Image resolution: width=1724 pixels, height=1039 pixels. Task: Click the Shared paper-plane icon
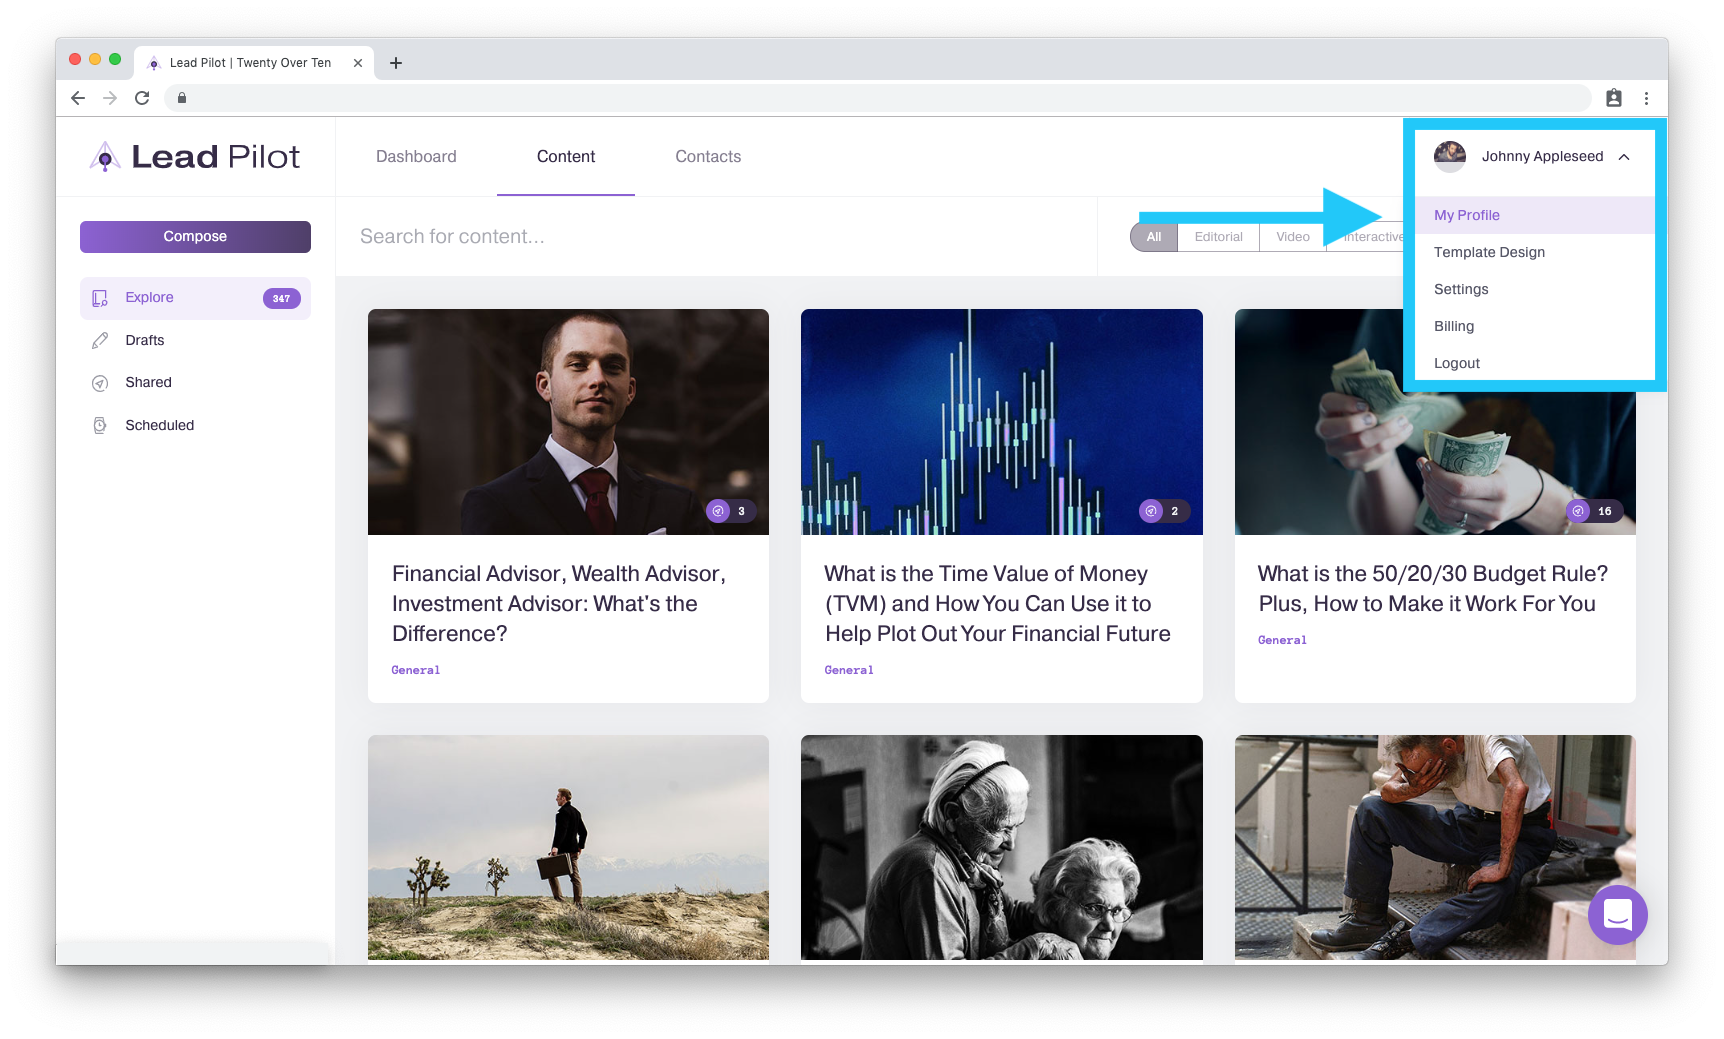pyautogui.click(x=100, y=383)
